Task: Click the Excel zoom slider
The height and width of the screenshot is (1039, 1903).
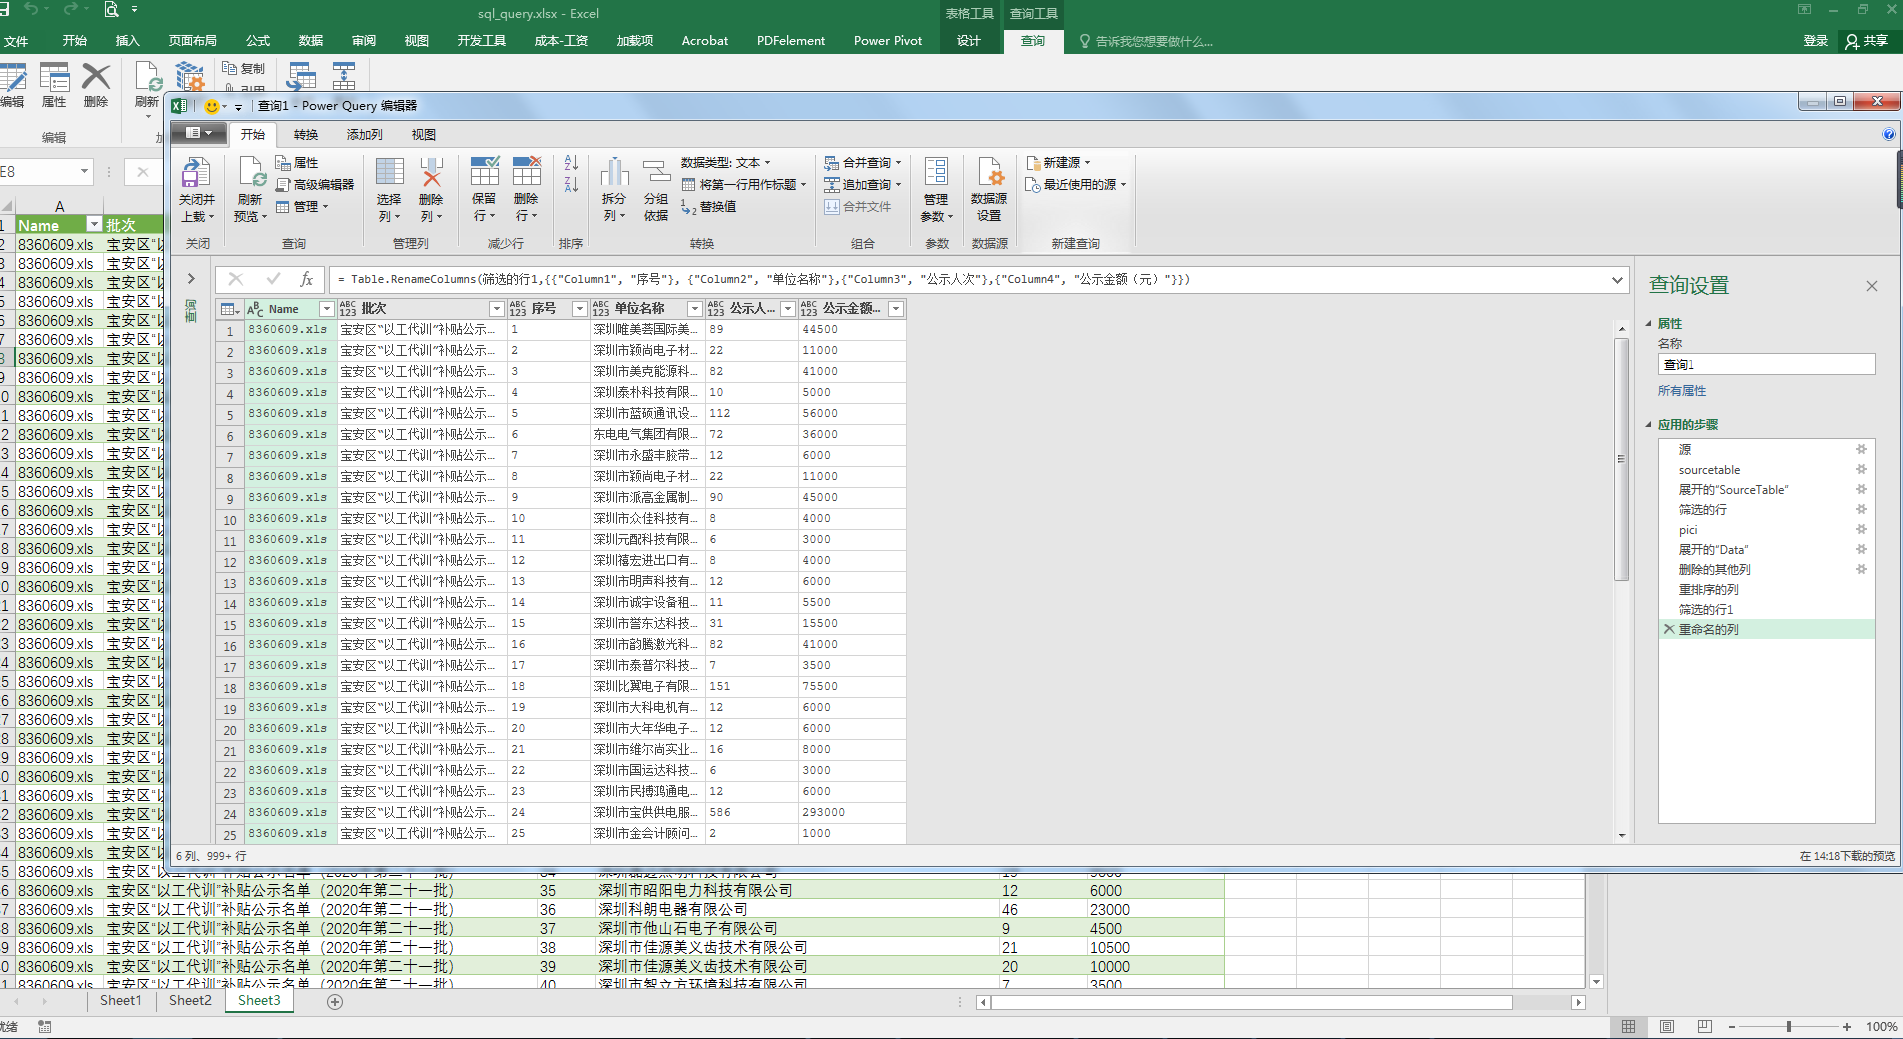Action: coord(1789,1027)
